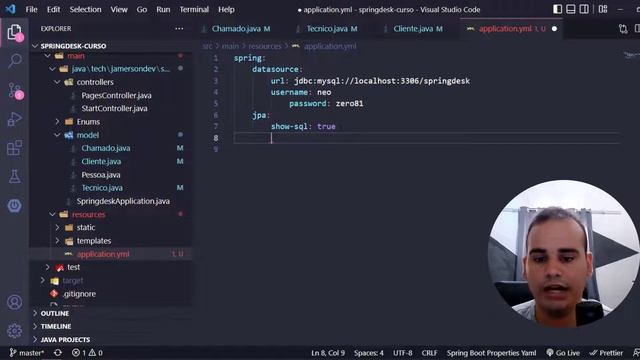Select language mode Spring Boot Properties Yaml
This screenshot has width=640, height=360.
491,353
